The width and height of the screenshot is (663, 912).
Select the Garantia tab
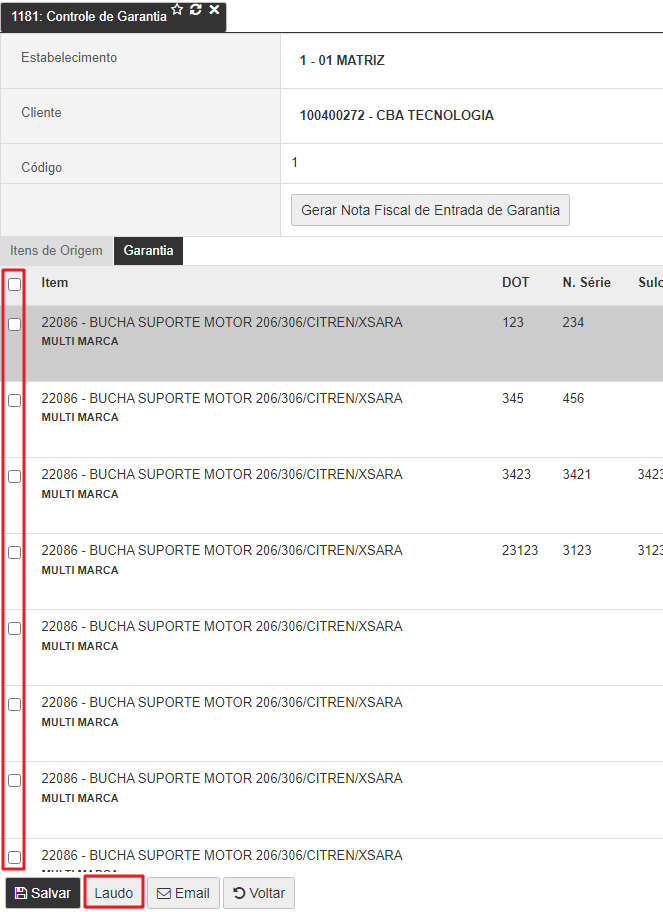click(x=148, y=251)
